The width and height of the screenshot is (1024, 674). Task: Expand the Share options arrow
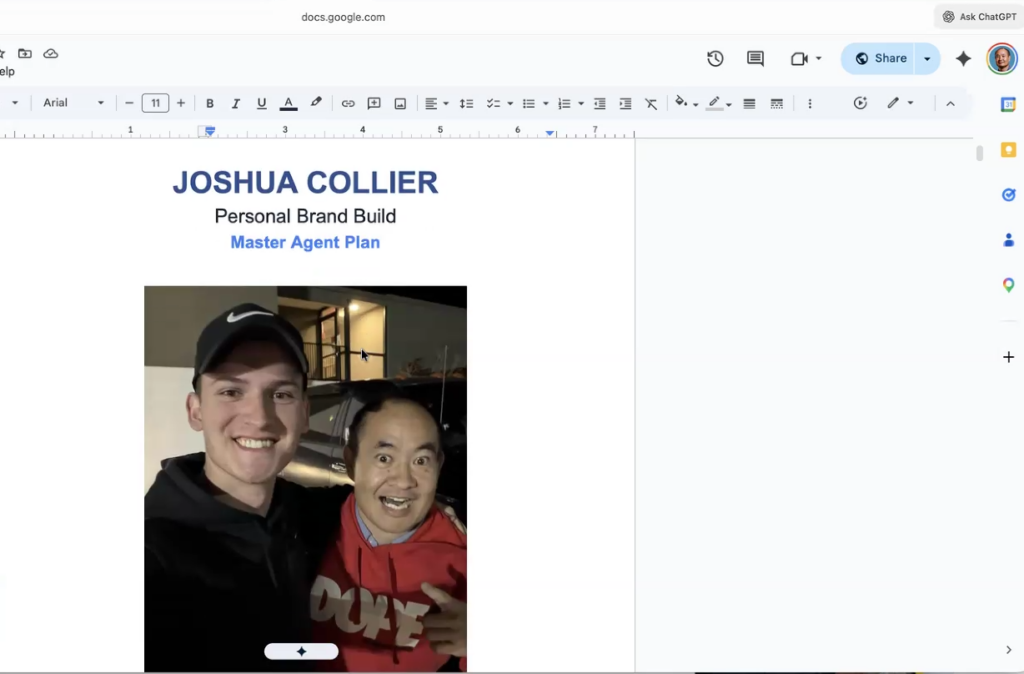coord(927,59)
